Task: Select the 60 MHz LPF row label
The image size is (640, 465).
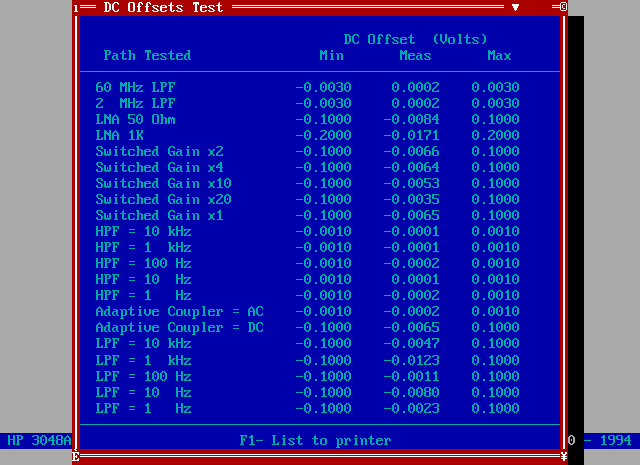Action: (x=135, y=87)
